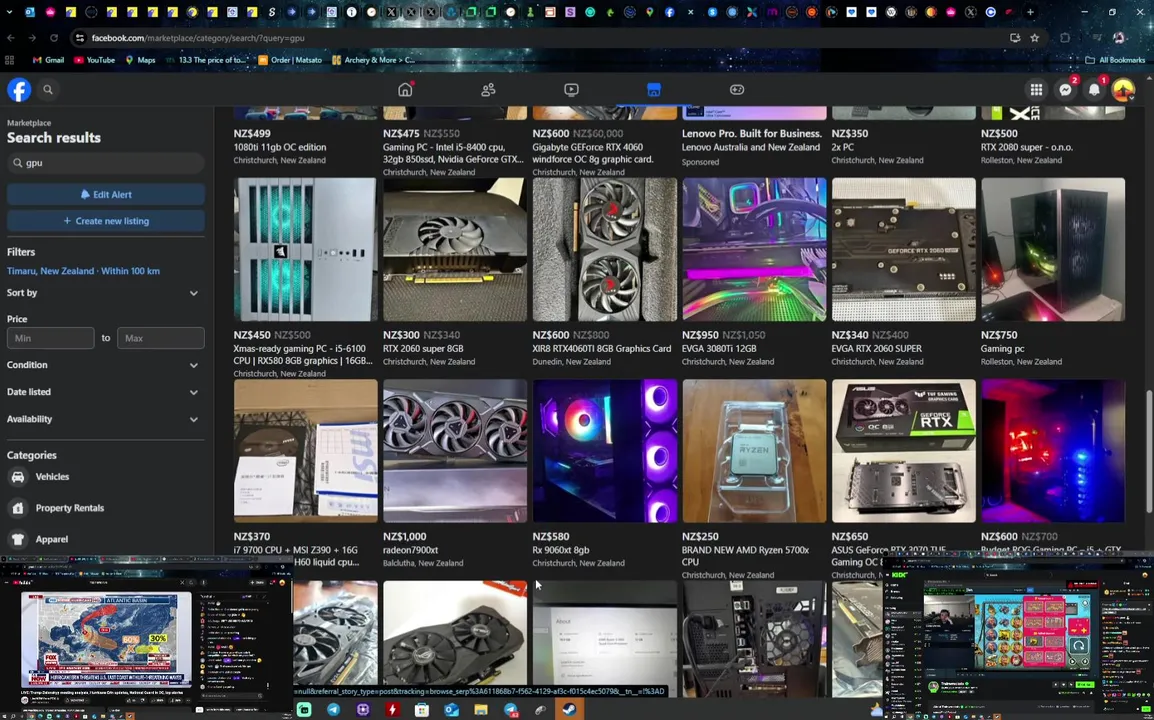Viewport: 1154px width, 720px height.
Task: Open the ASUS TUF RTX 3070 box photo
Action: [904, 451]
